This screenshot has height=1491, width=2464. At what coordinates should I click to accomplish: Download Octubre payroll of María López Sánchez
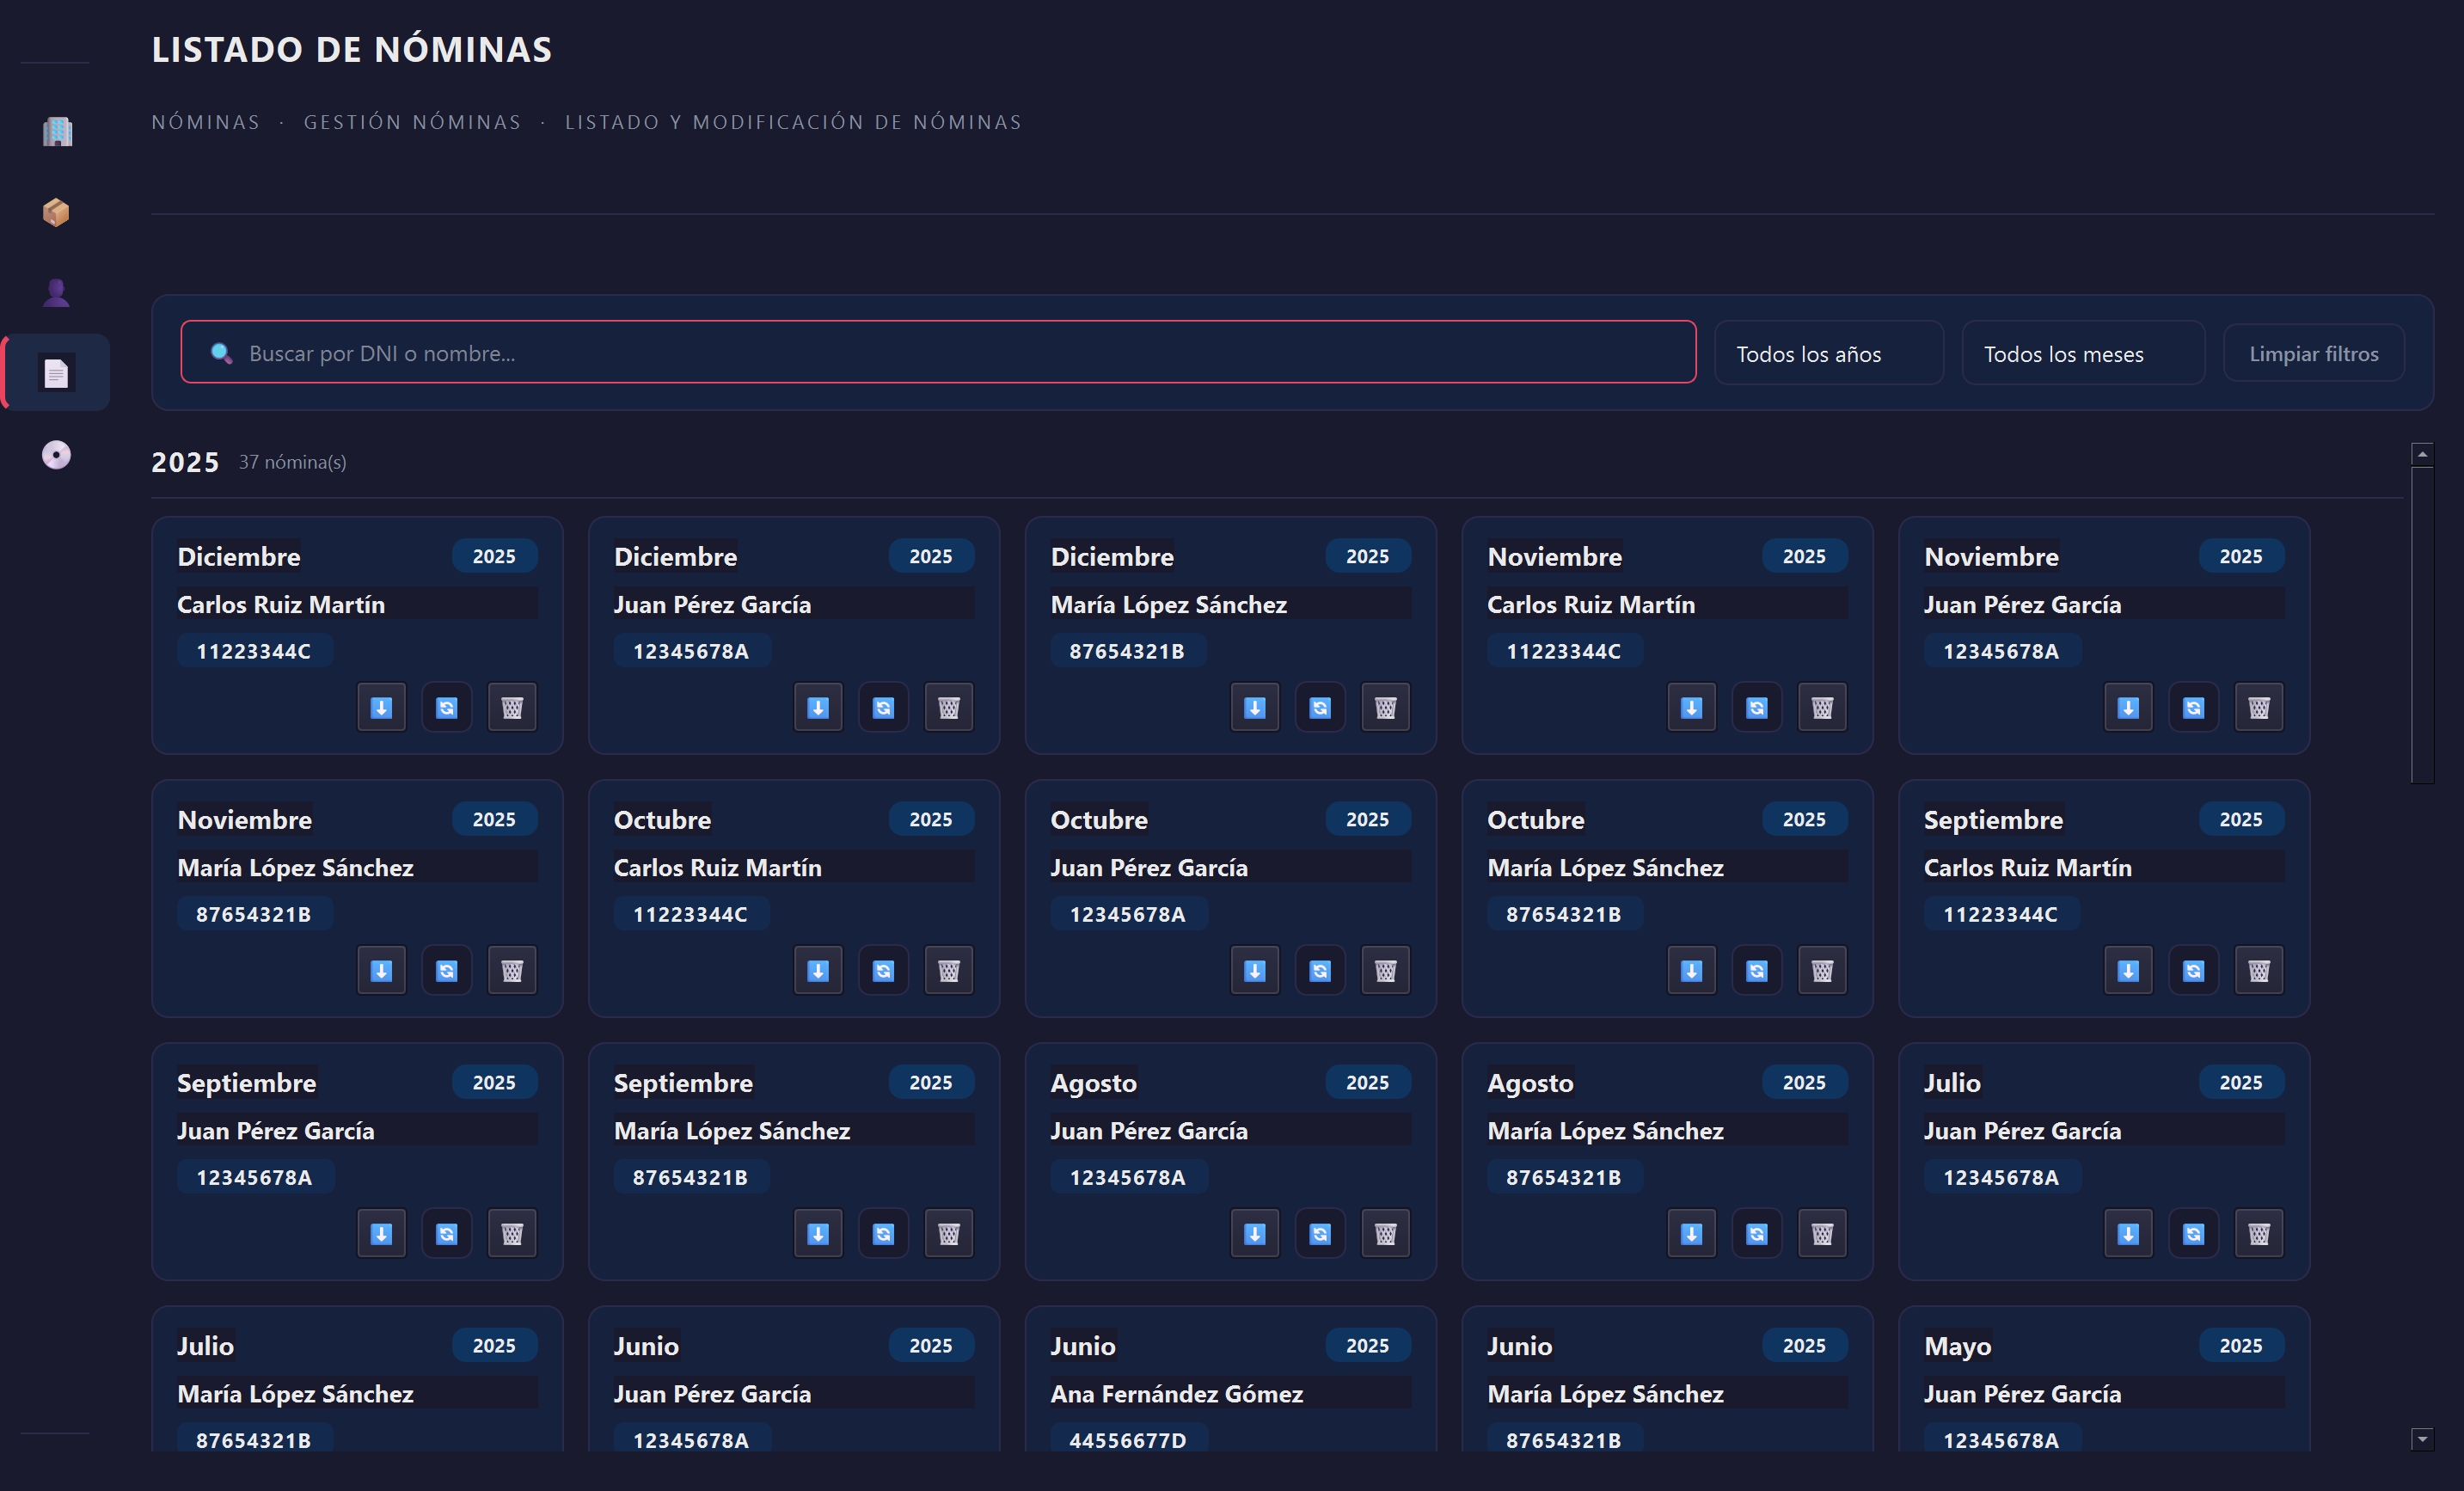point(1692,971)
